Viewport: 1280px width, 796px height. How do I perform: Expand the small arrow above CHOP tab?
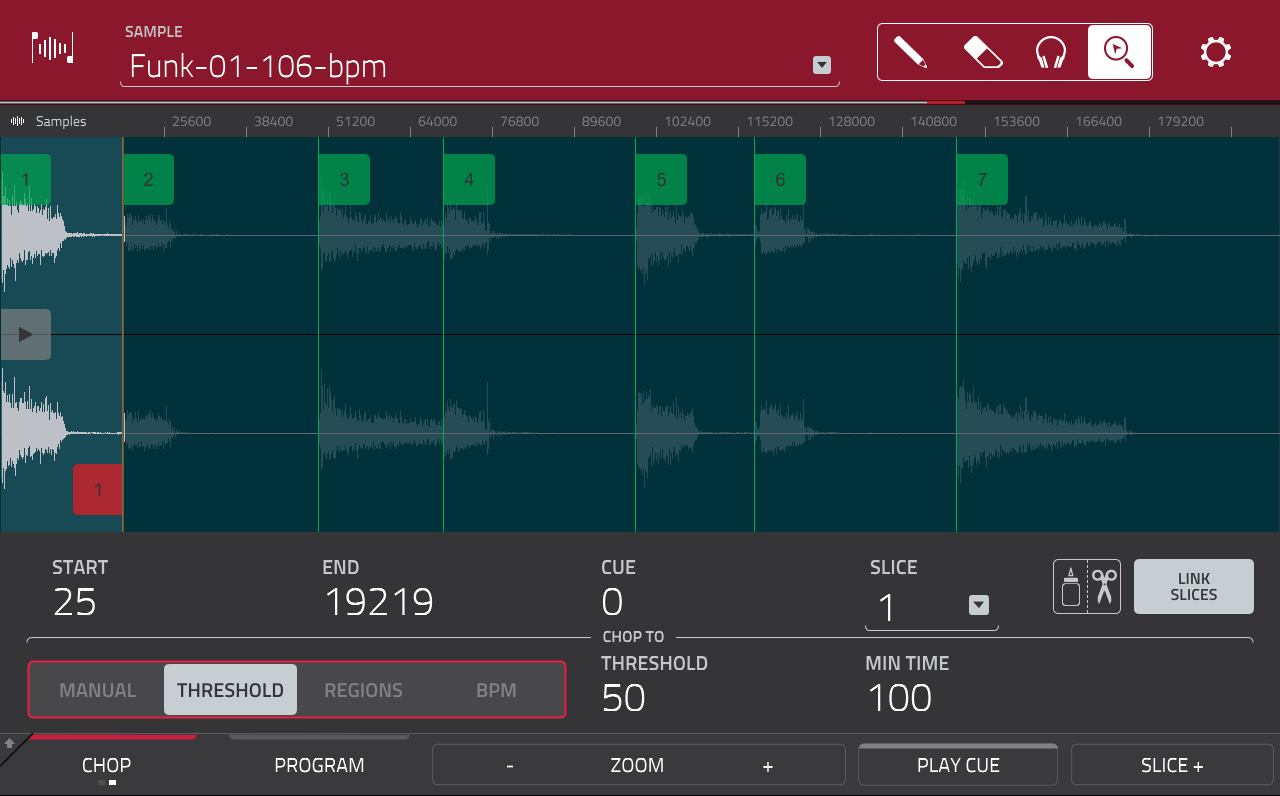click(x=10, y=744)
